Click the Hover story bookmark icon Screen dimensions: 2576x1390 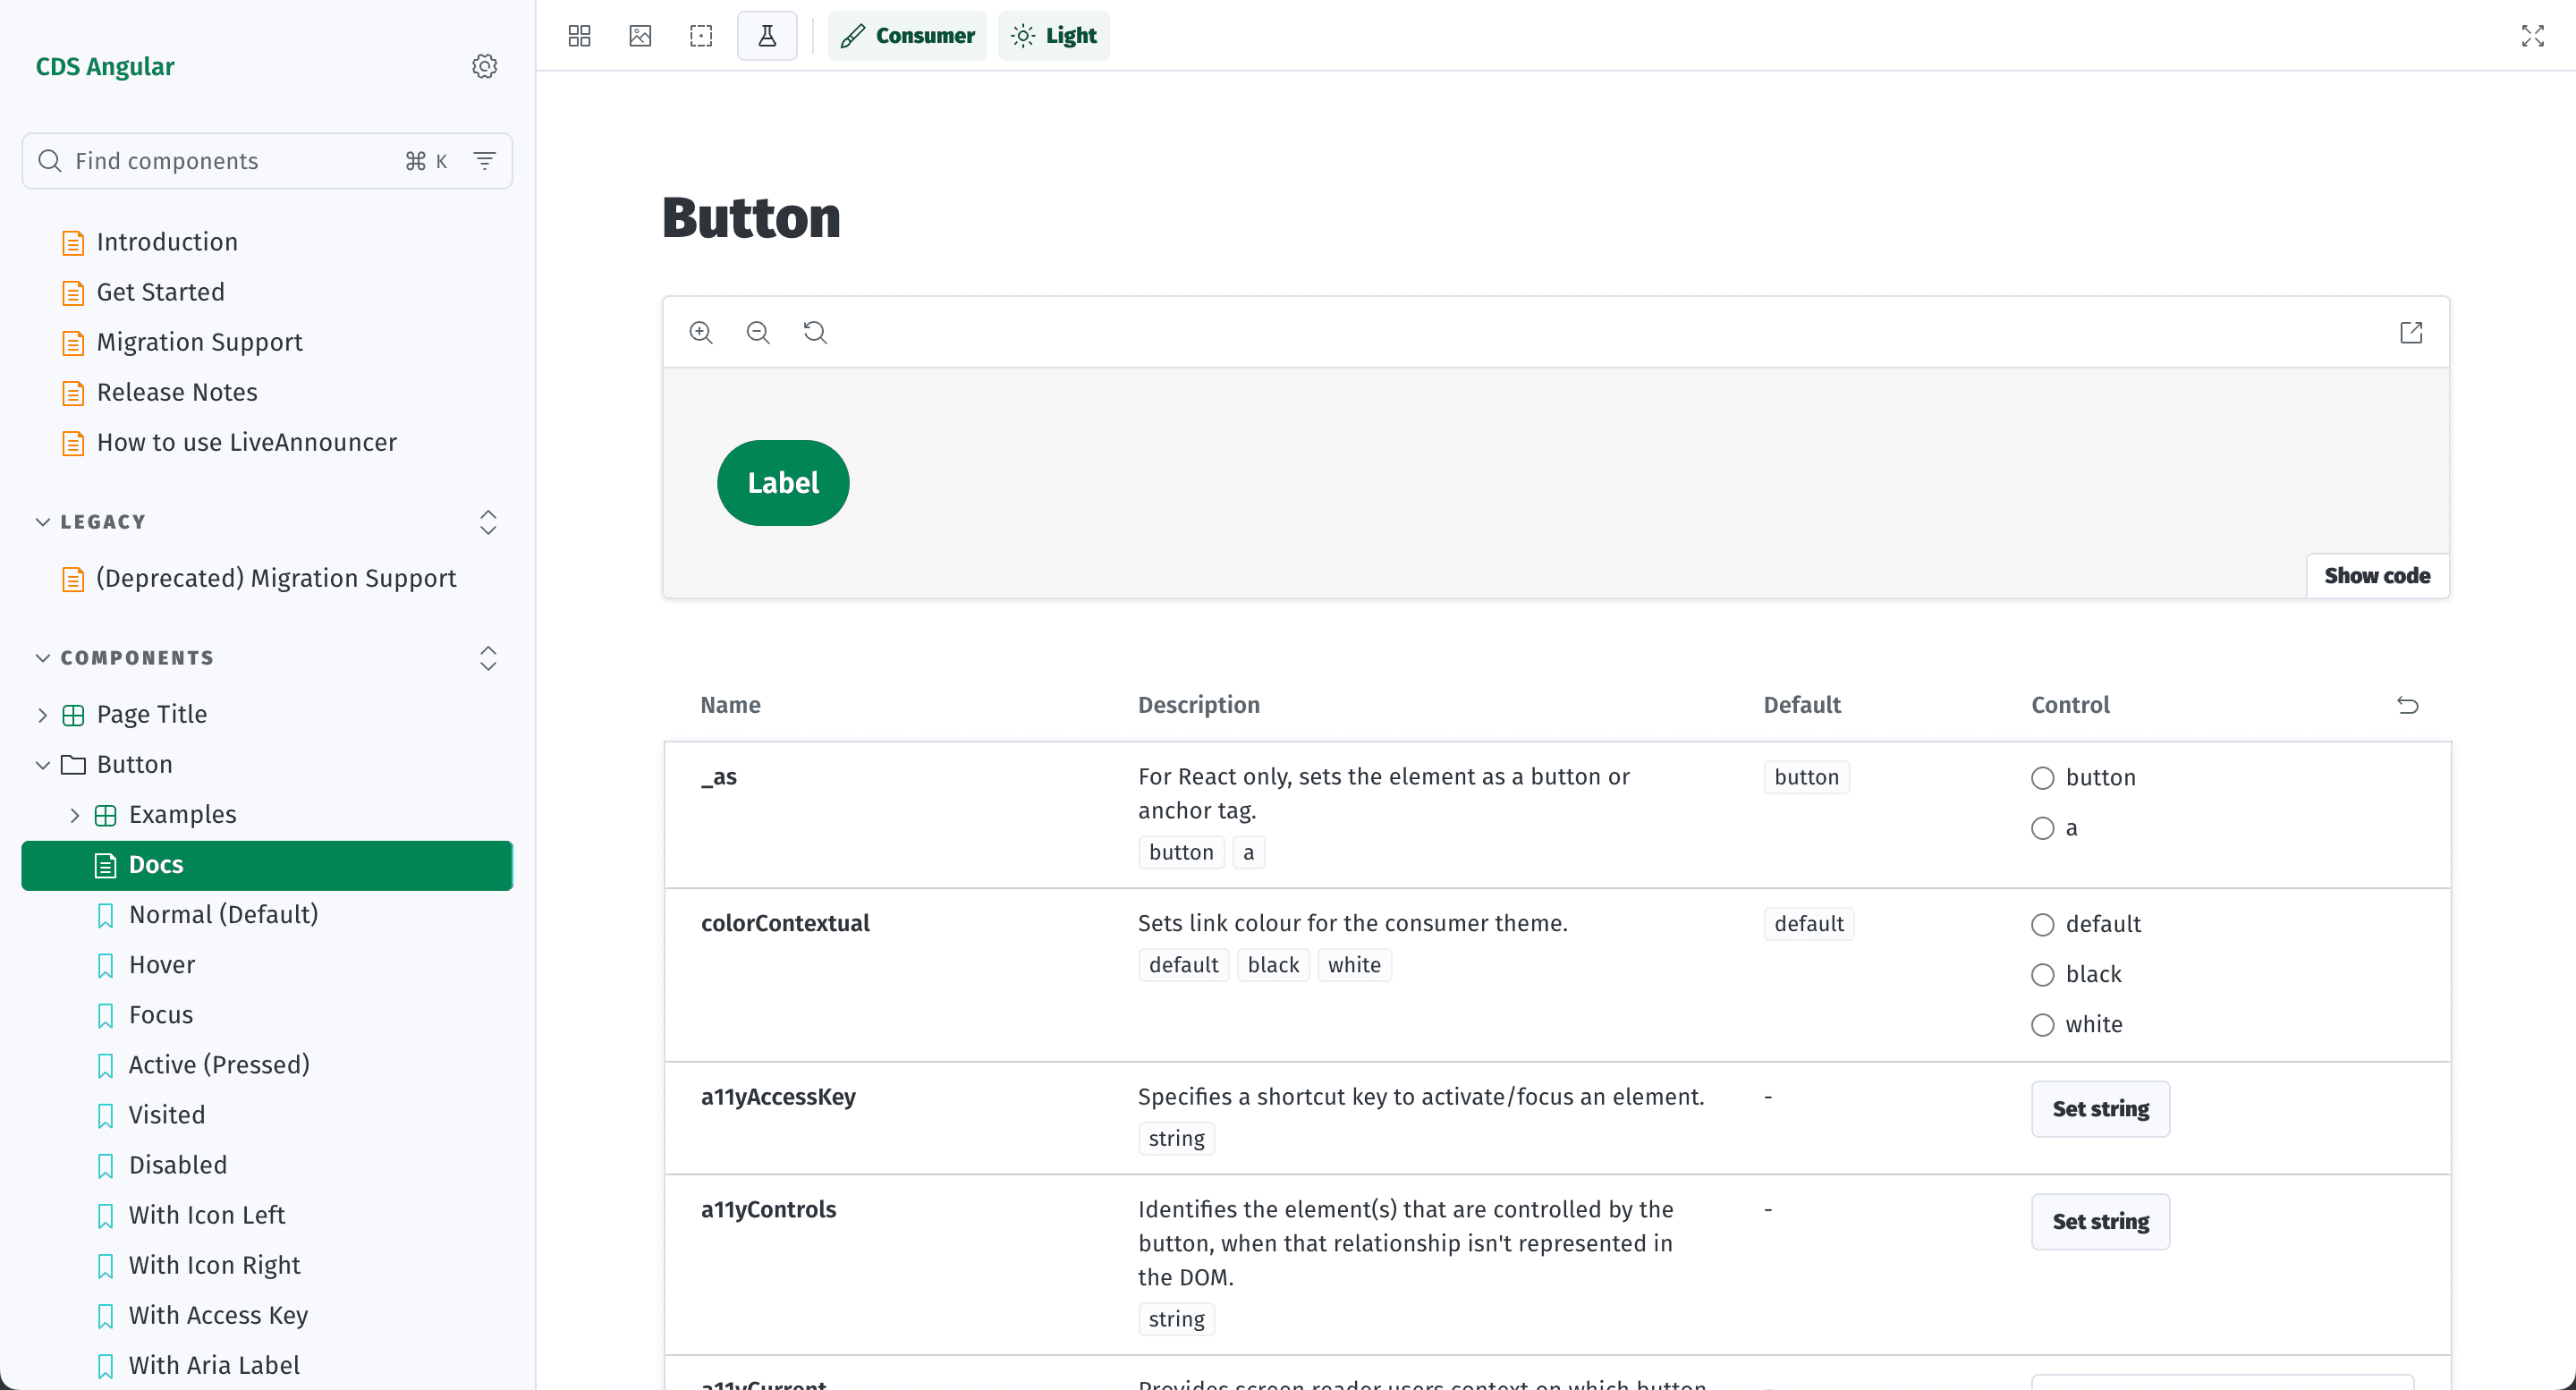point(105,965)
